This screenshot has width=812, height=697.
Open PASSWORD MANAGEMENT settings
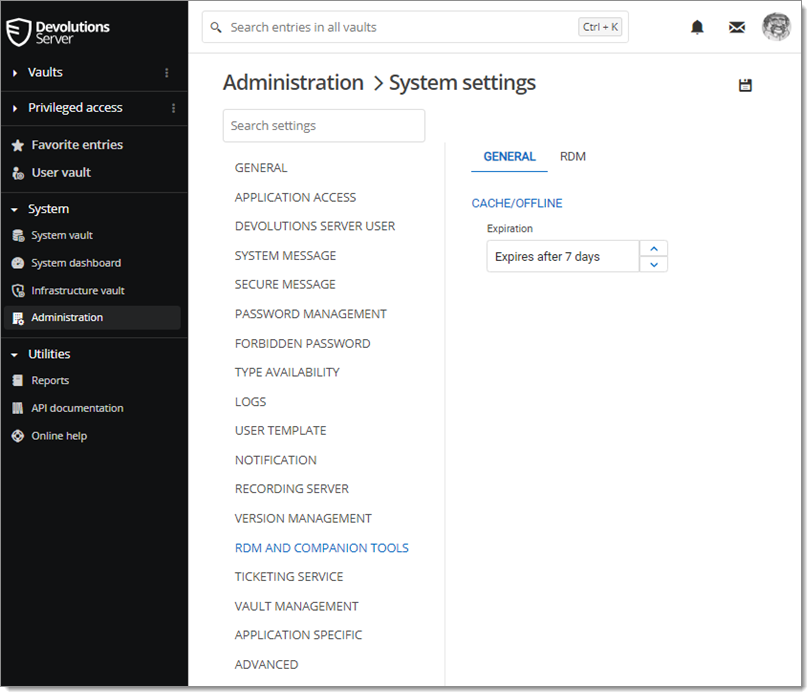[310, 314]
